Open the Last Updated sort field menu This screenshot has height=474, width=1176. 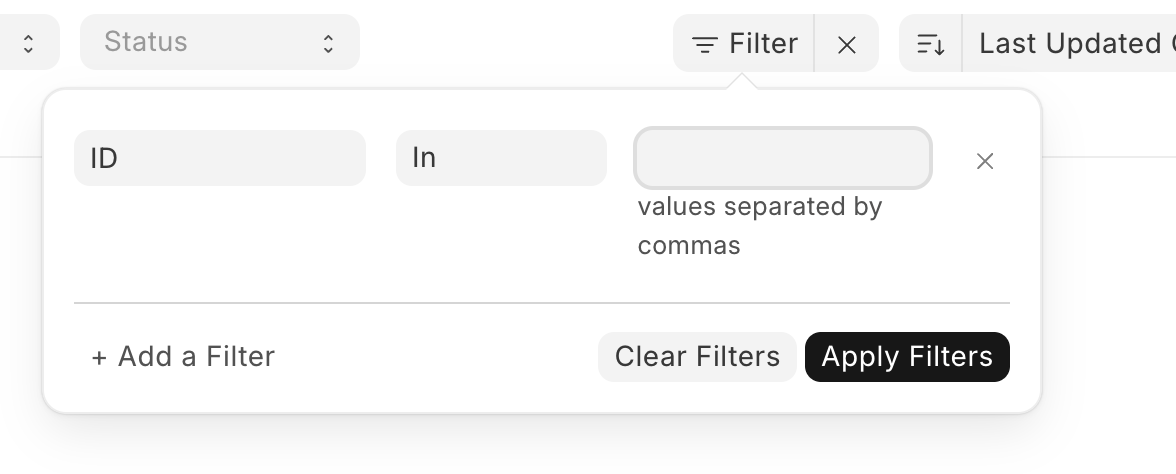[x=1070, y=44]
